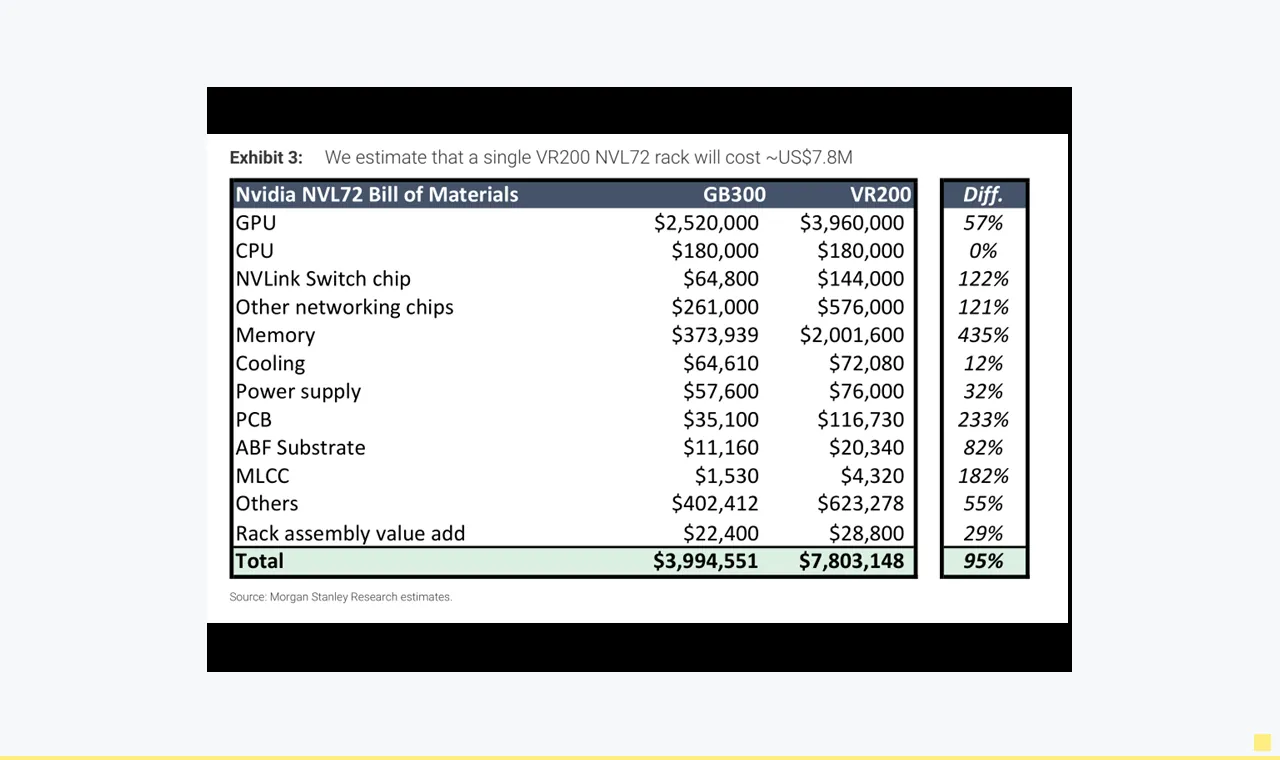Screen dimensions: 1280x760
Task: Select the Cooling row label
Action: point(271,363)
